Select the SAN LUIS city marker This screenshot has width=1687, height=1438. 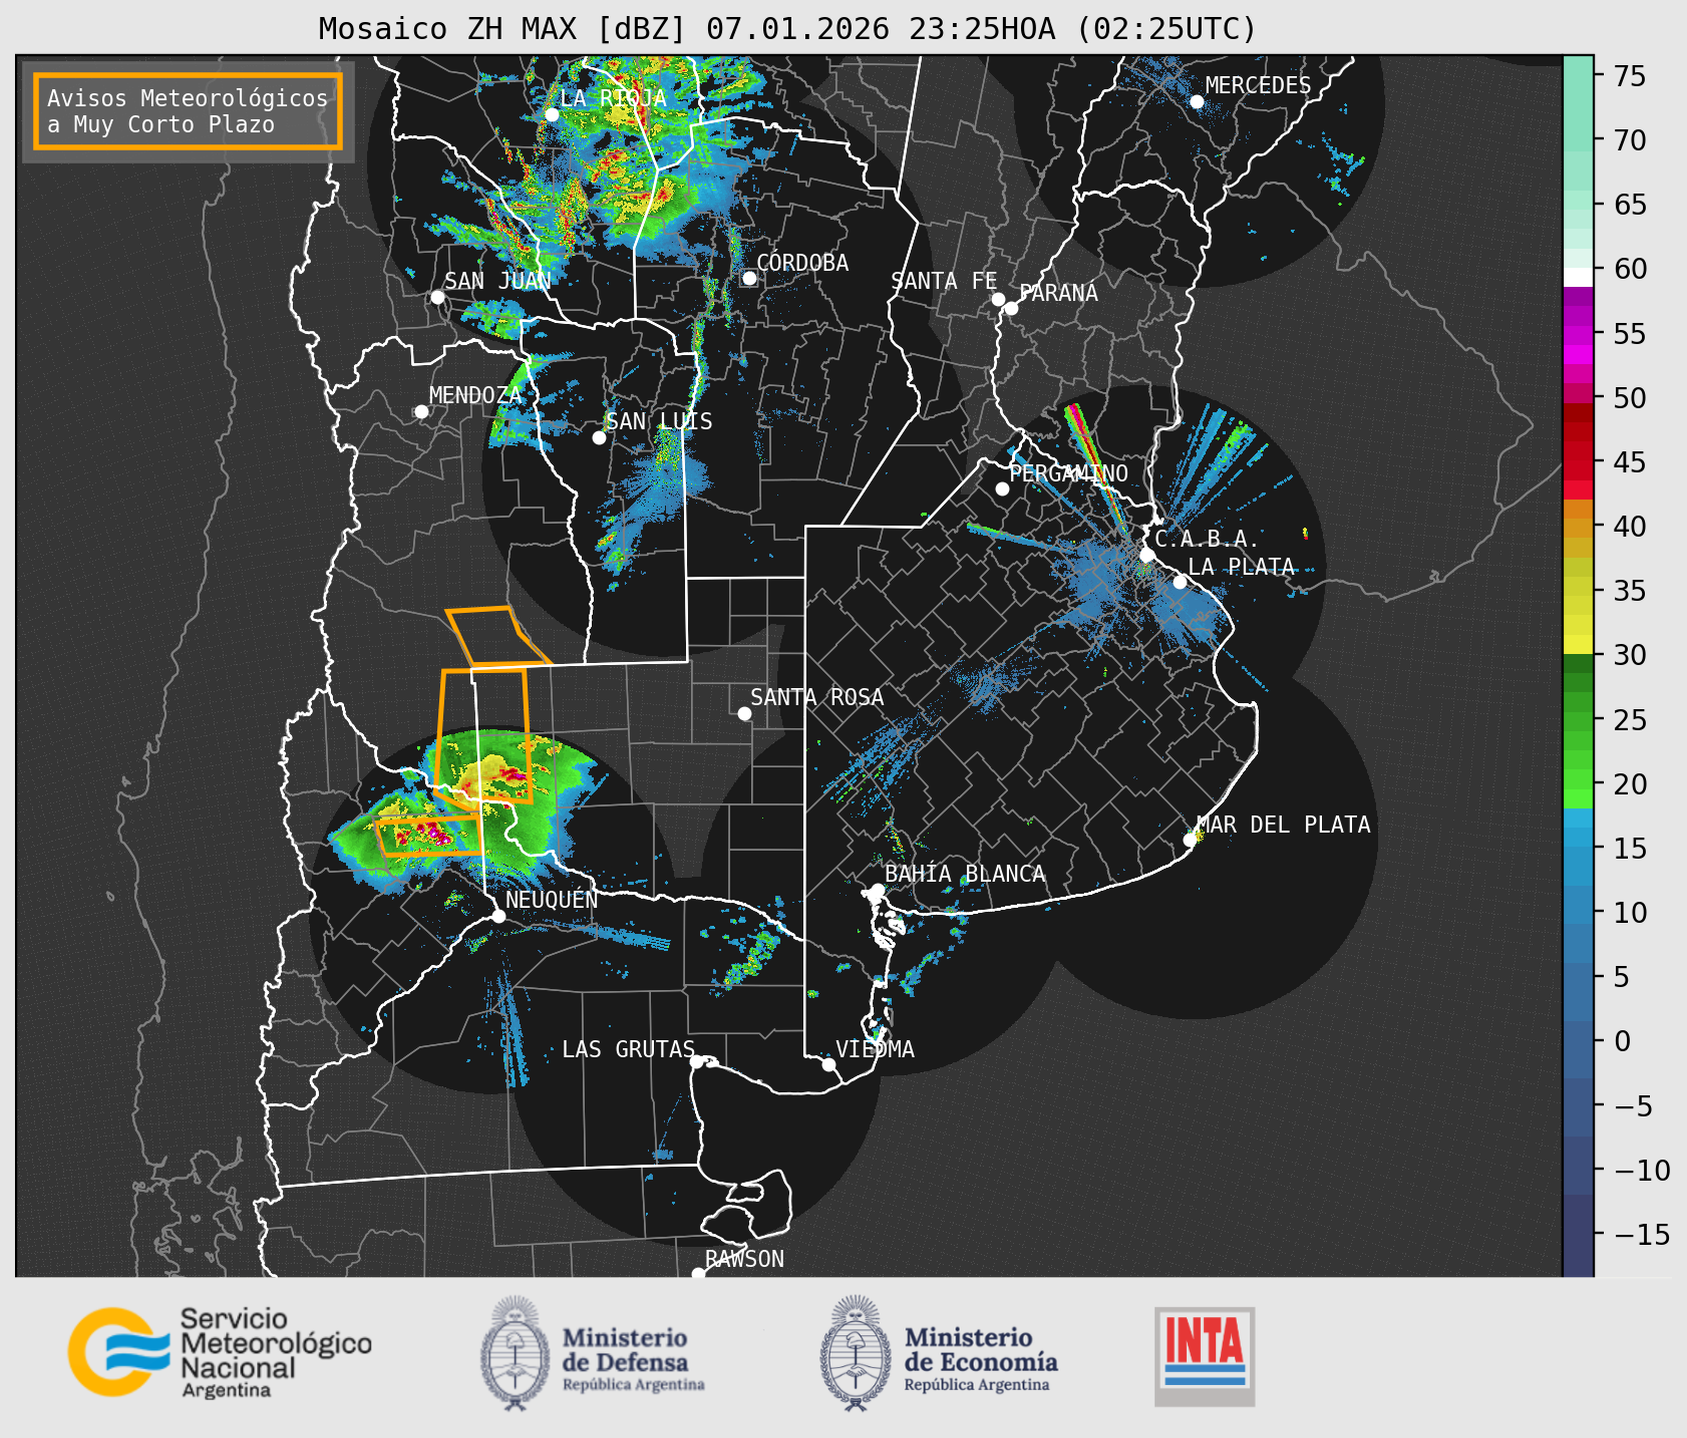click(x=599, y=438)
